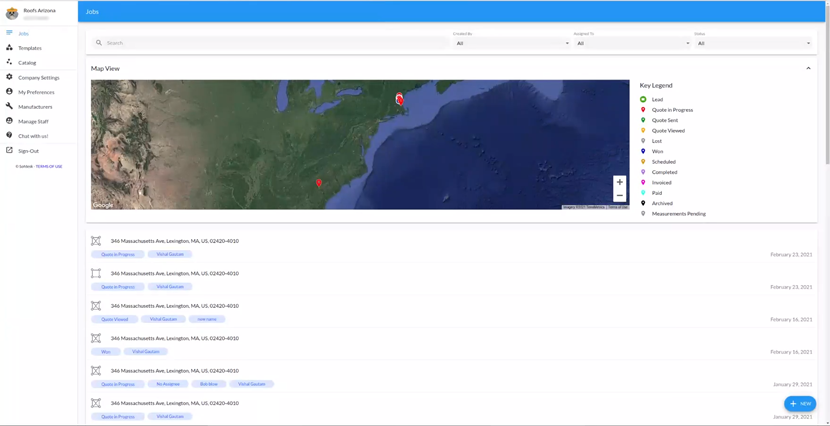
Task: Click the Sign-Out icon
Action: 10,151
